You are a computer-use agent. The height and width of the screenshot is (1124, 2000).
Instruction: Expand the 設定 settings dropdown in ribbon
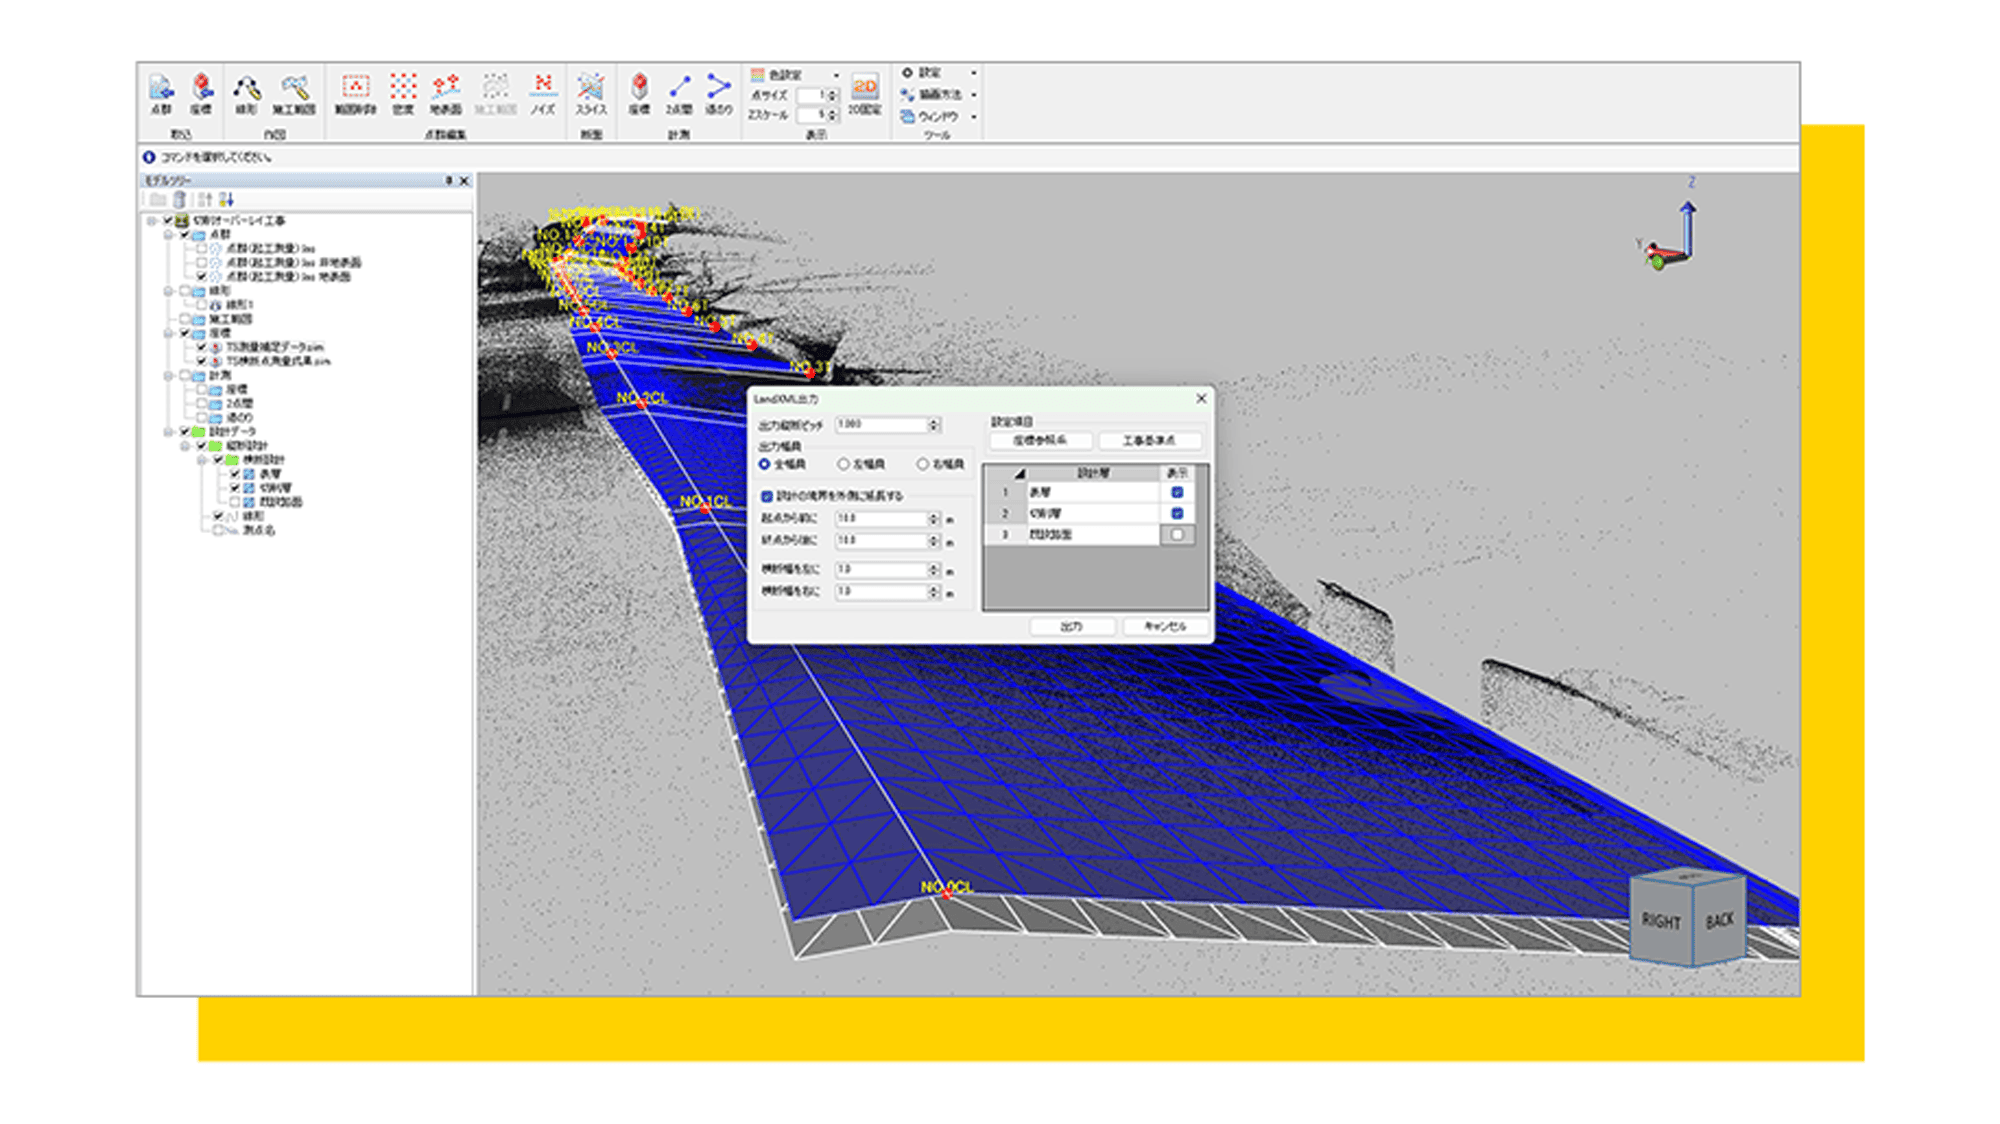click(x=937, y=73)
